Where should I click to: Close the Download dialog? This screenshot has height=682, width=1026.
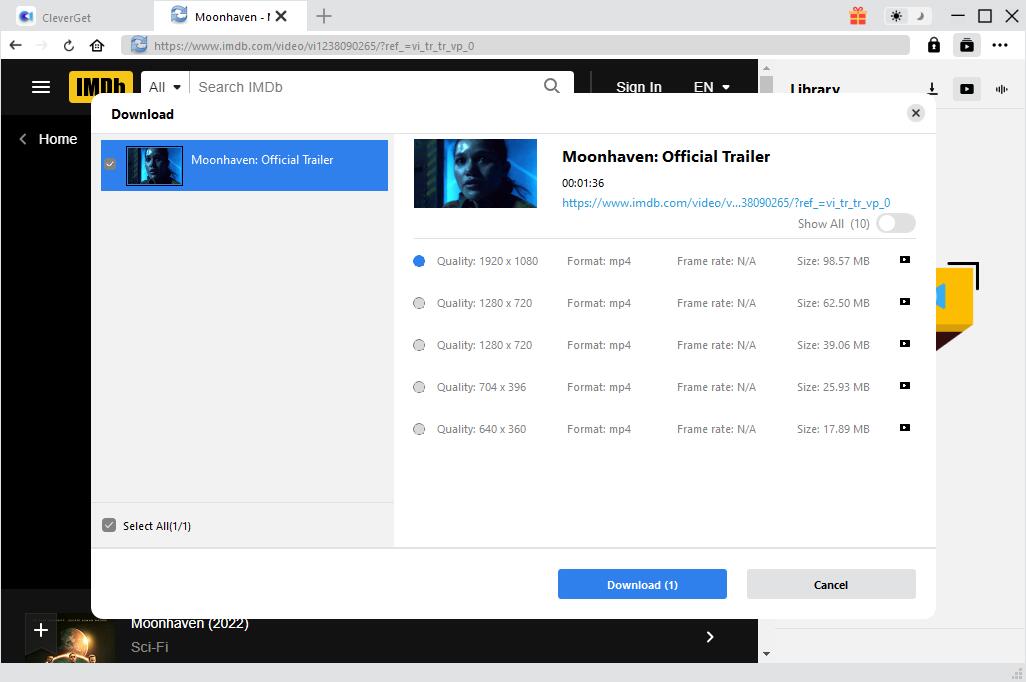pos(915,113)
